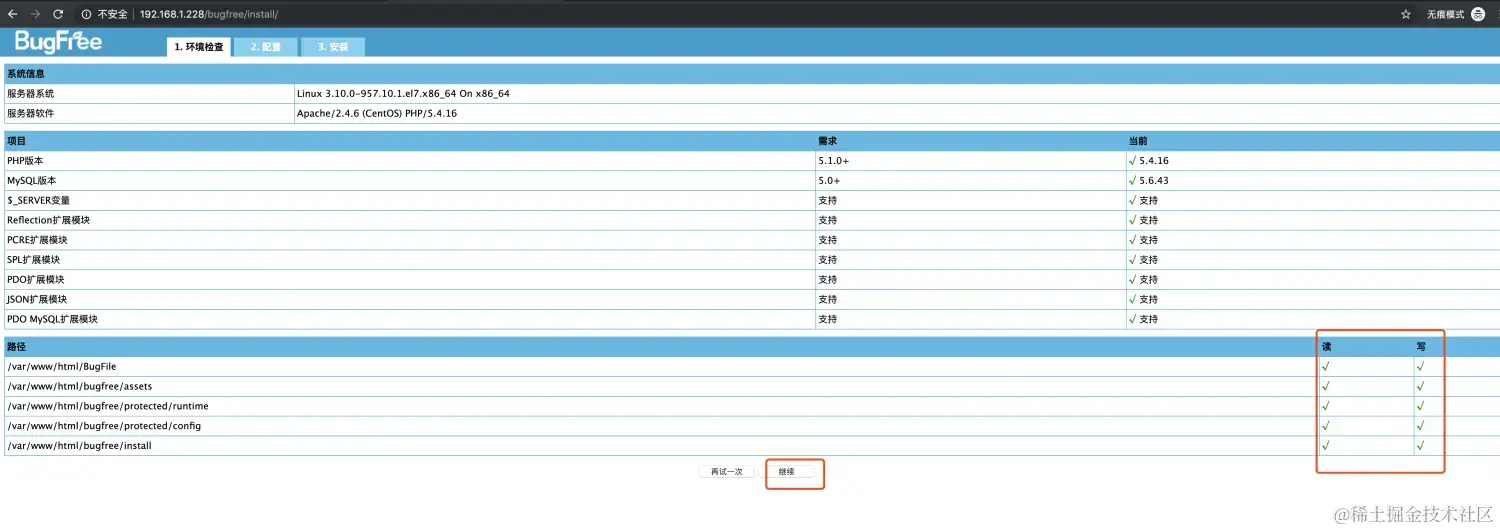Click the /var/www/html/bugfree/protected/runtime path text
The width and height of the screenshot is (1500, 531).
point(107,406)
